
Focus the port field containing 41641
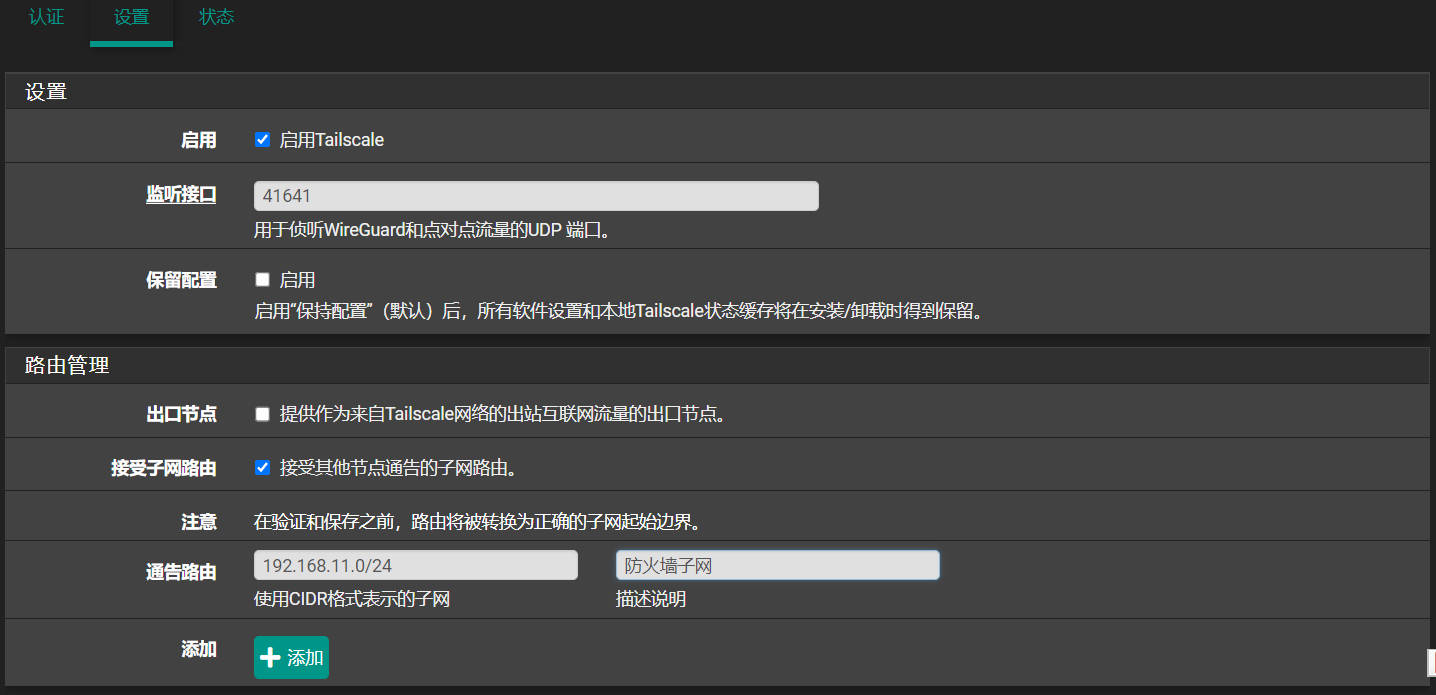point(536,196)
